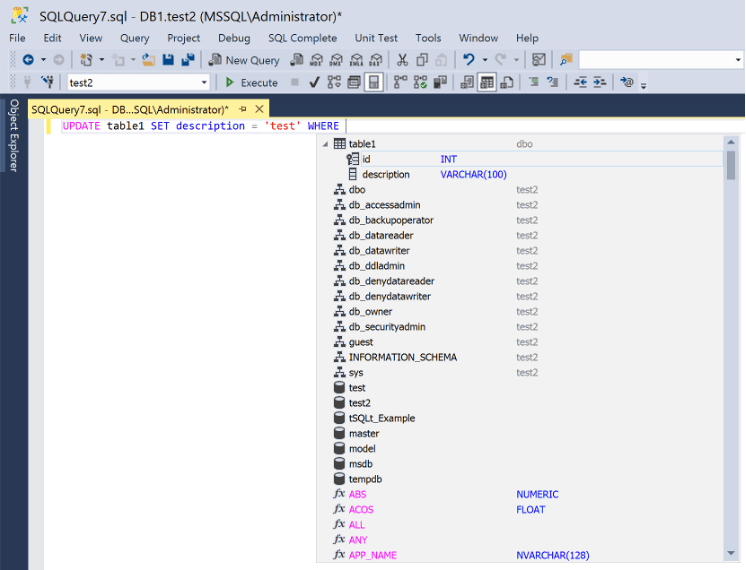Click the New Project icon

(86, 59)
